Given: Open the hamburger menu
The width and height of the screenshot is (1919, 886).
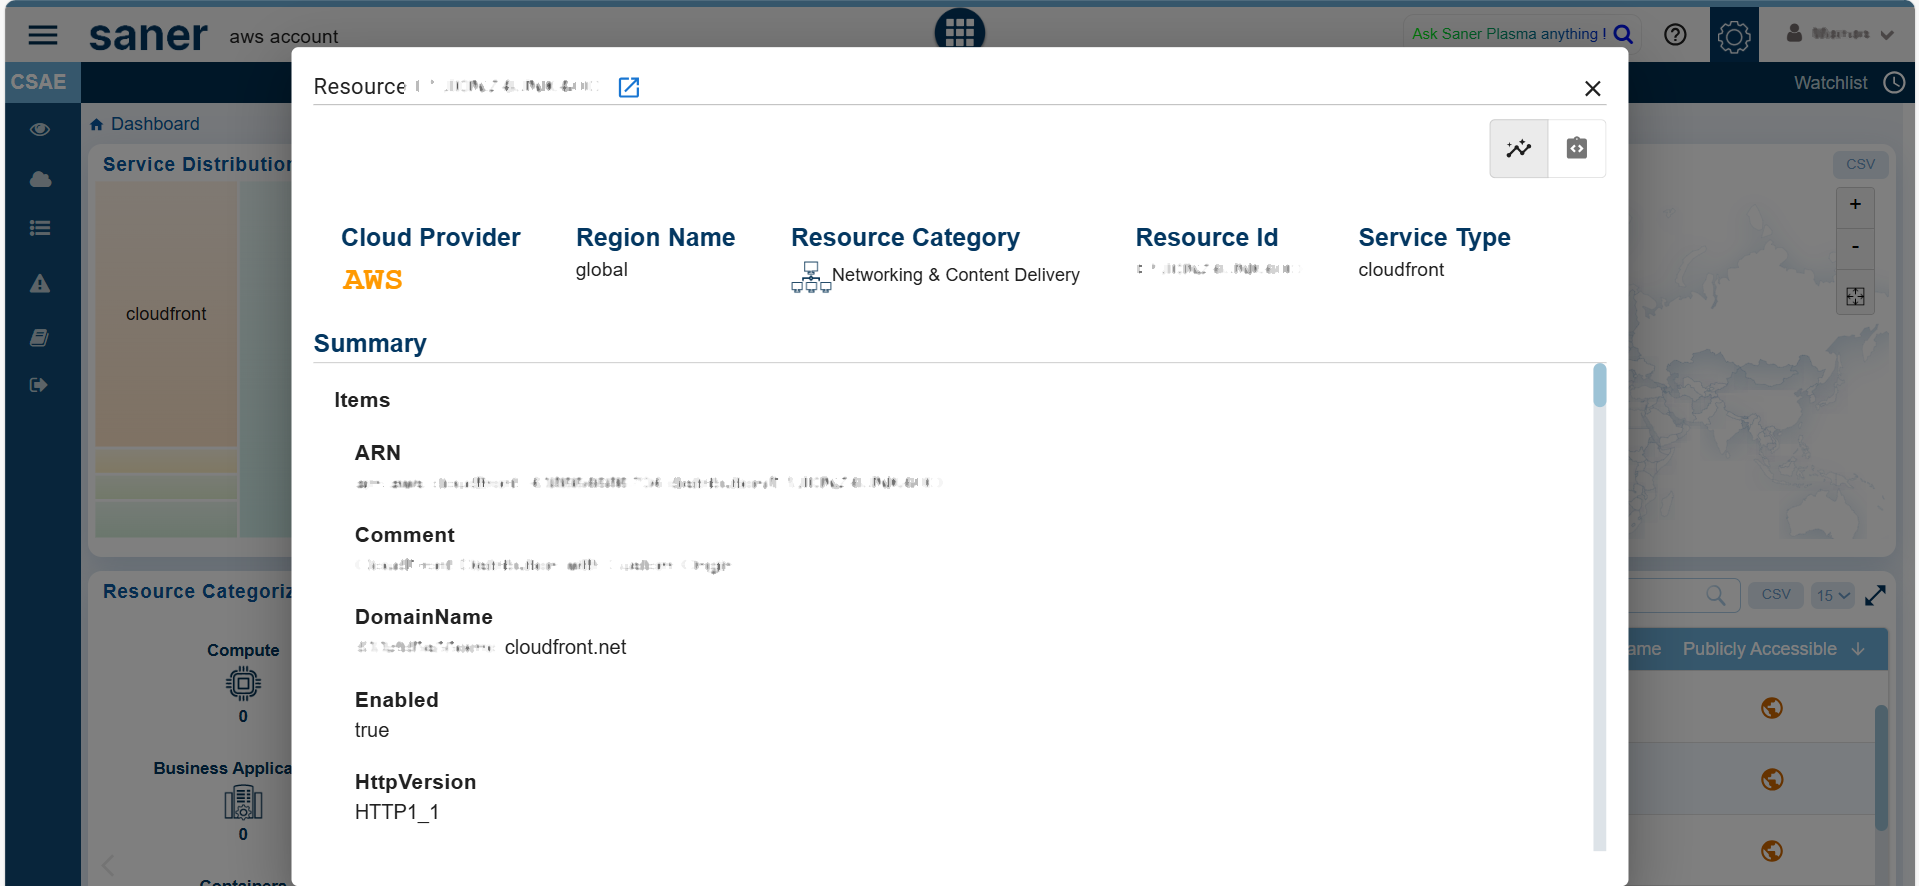Looking at the screenshot, I should pos(42,36).
